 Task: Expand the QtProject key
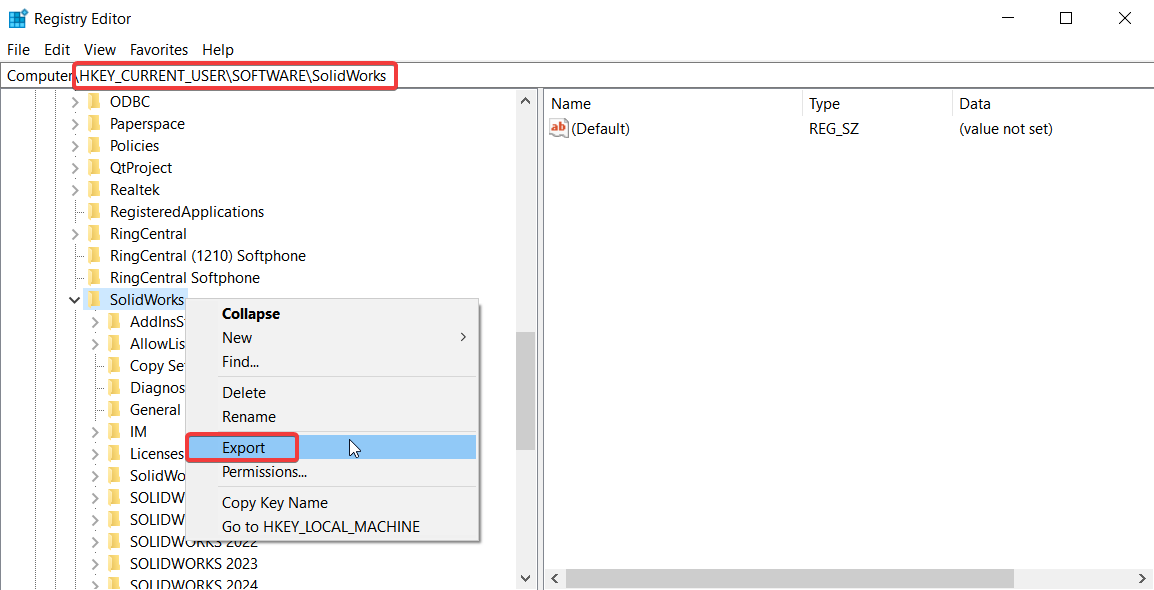pos(74,168)
